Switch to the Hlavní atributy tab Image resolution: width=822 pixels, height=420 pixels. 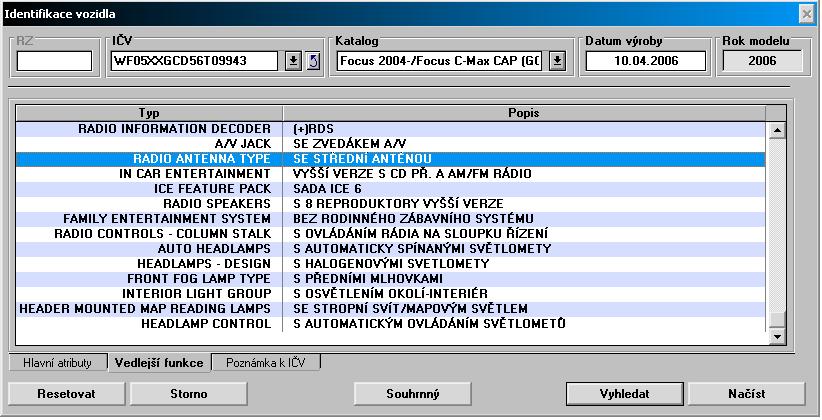tap(57, 363)
